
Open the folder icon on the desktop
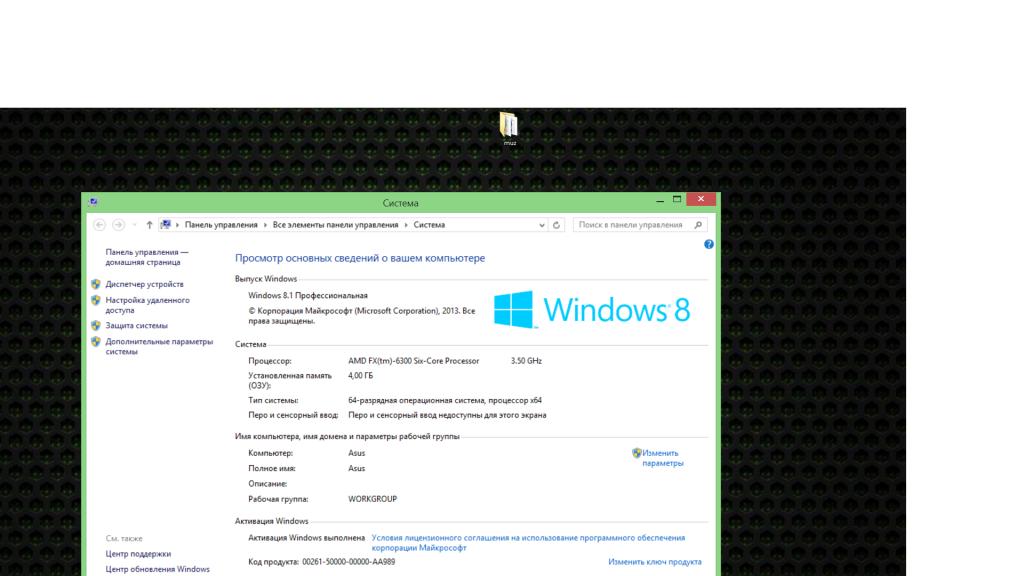[509, 127]
